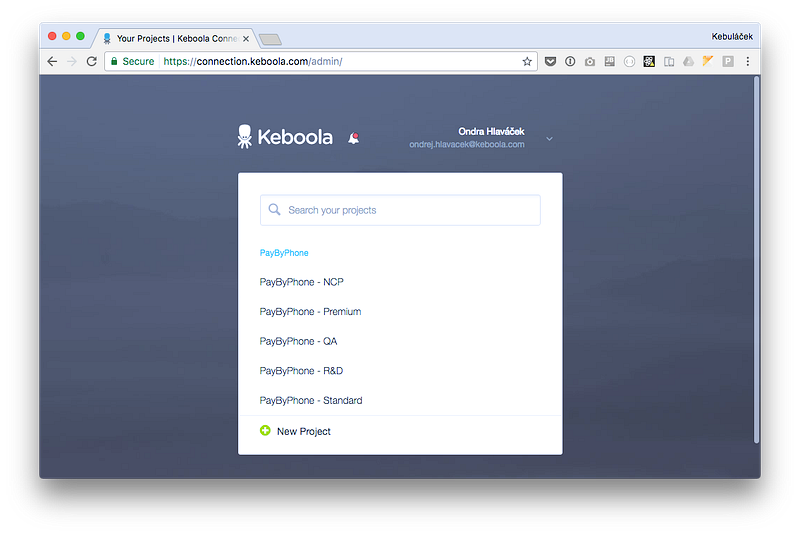Click the browser address bar URL
This screenshot has height=535, width=800.
(253, 62)
